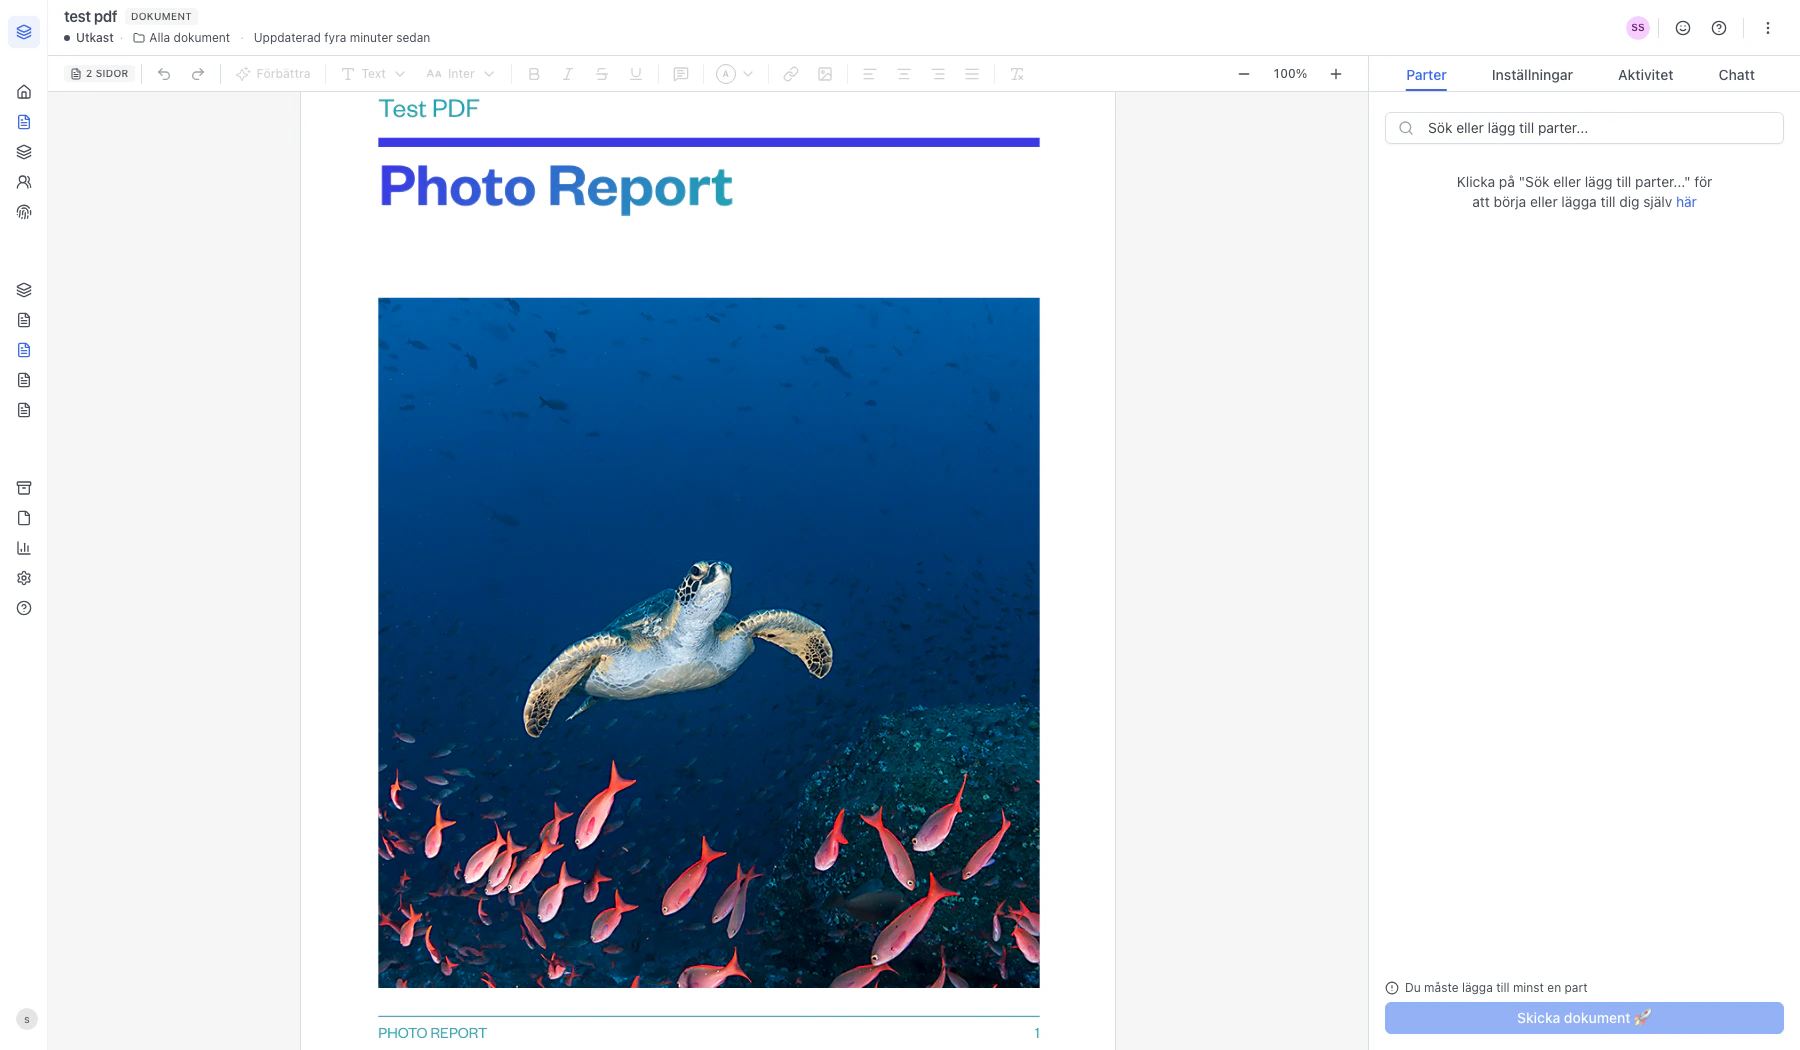Click the Skicka dokument button

coord(1584,1018)
